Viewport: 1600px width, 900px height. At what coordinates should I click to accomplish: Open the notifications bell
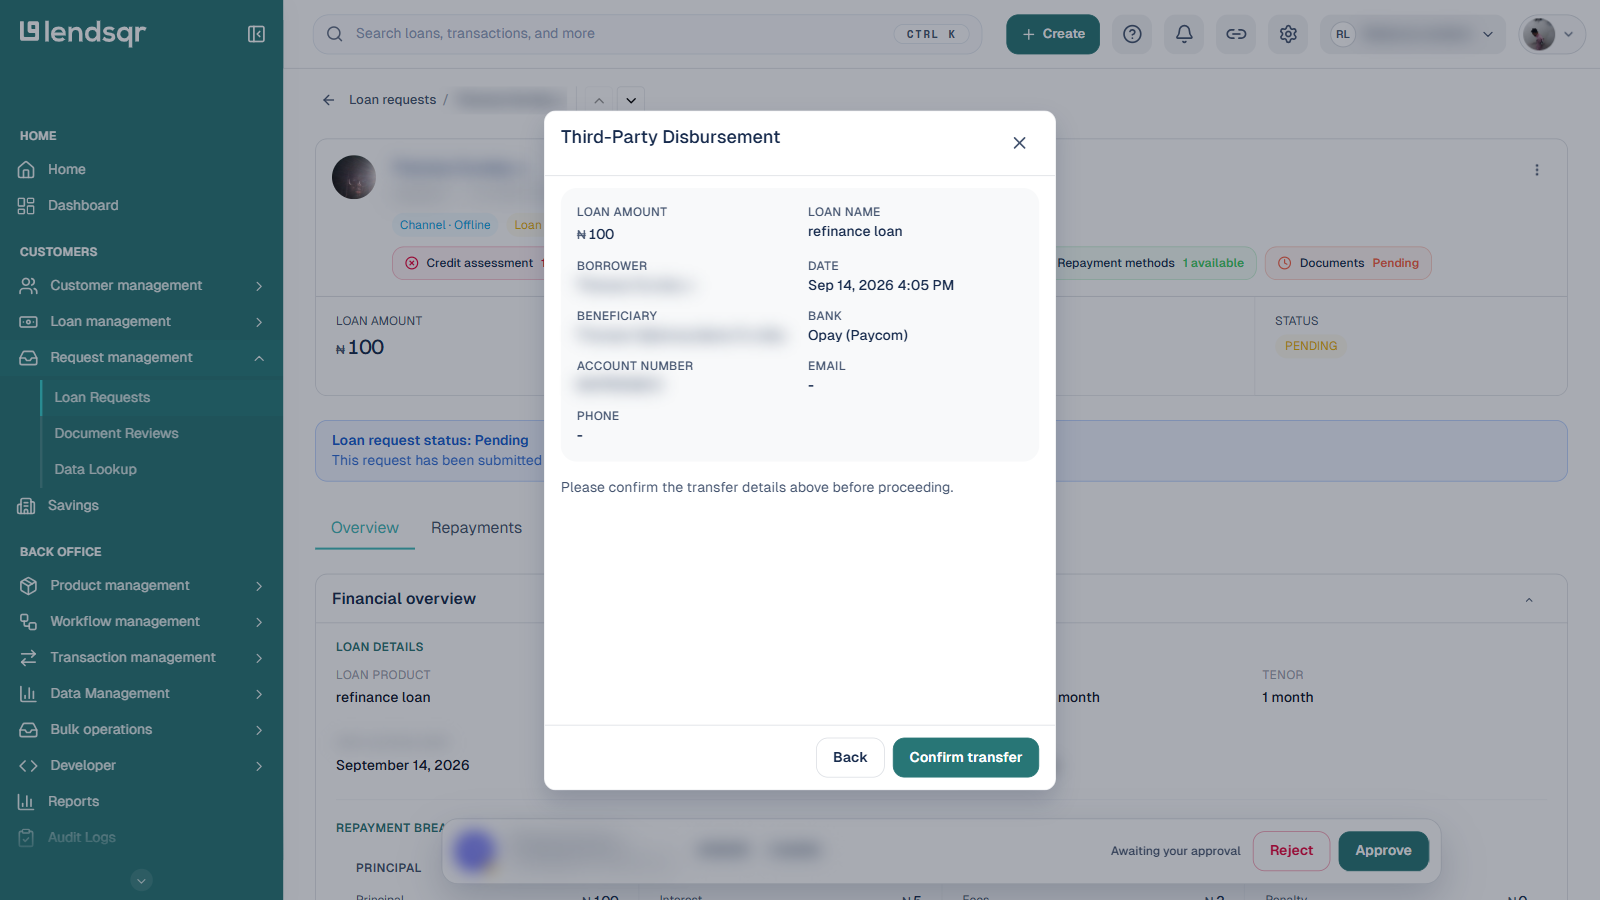click(1184, 34)
